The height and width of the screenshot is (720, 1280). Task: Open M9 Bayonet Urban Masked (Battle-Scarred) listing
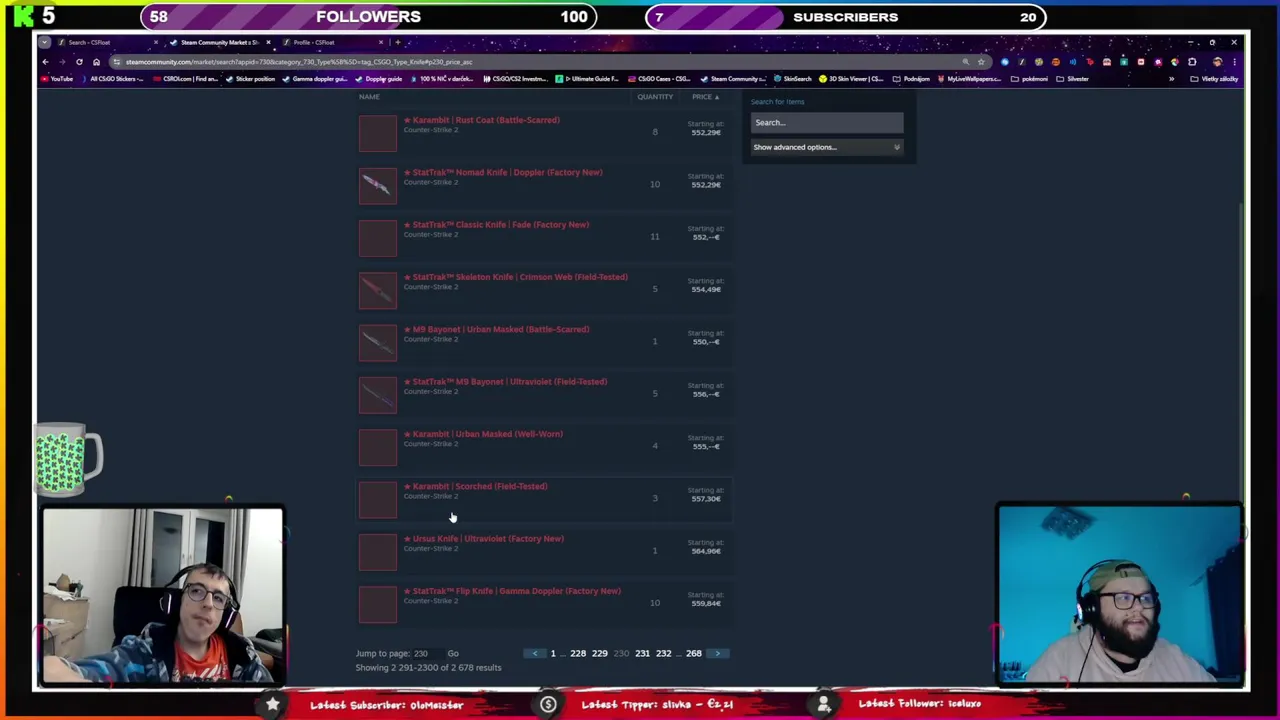point(501,329)
